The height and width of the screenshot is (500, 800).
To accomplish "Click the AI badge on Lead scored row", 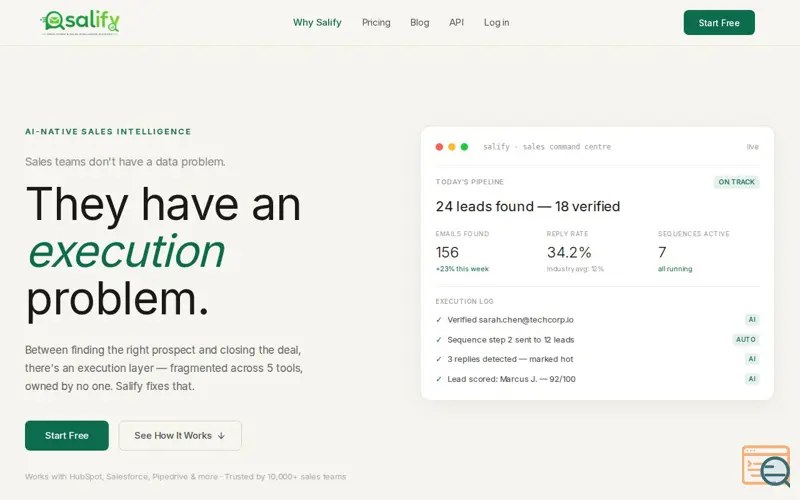I will (x=752, y=379).
